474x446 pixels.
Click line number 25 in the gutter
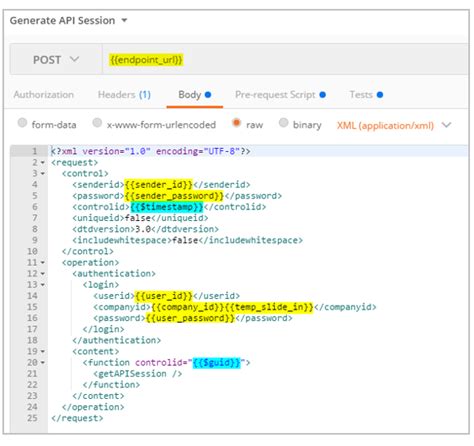tap(32, 418)
